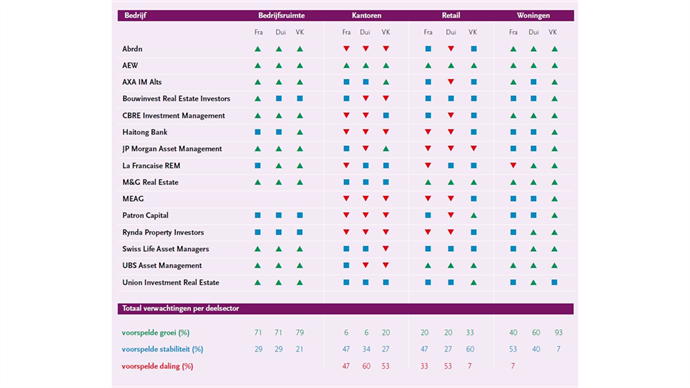Click JP Morgan's red triangle under Retail VK
690x388 pixels.
click(473, 149)
